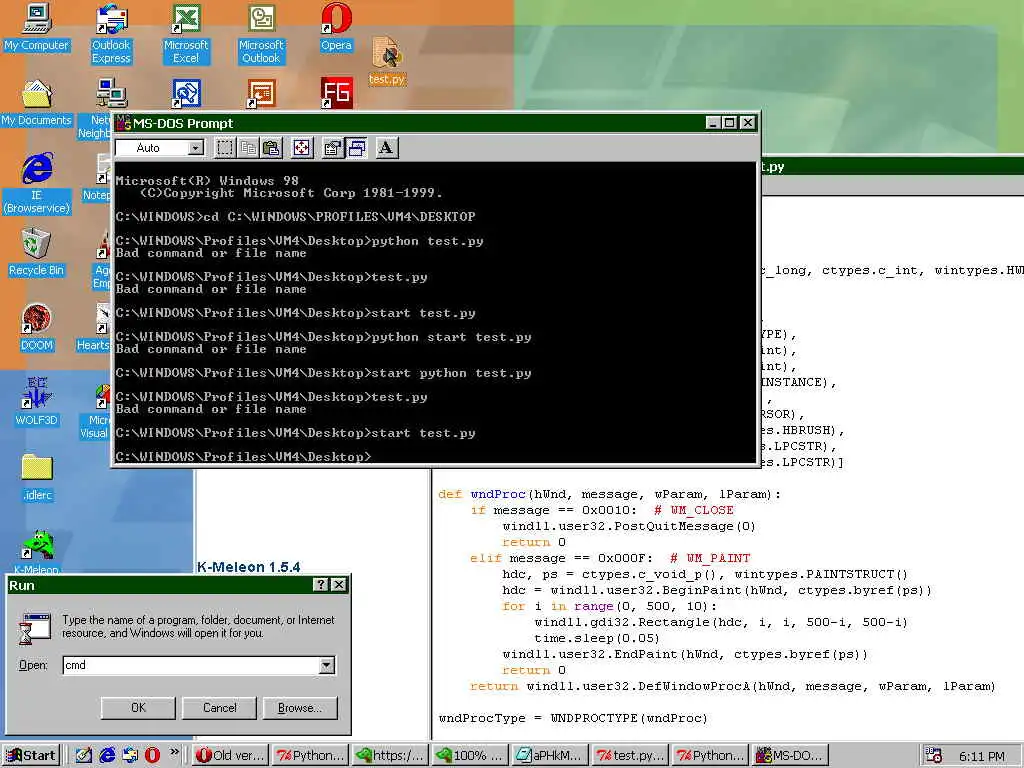Click 'wndProcType = WNDPROCTYPE(wndProc)' line

573,718
